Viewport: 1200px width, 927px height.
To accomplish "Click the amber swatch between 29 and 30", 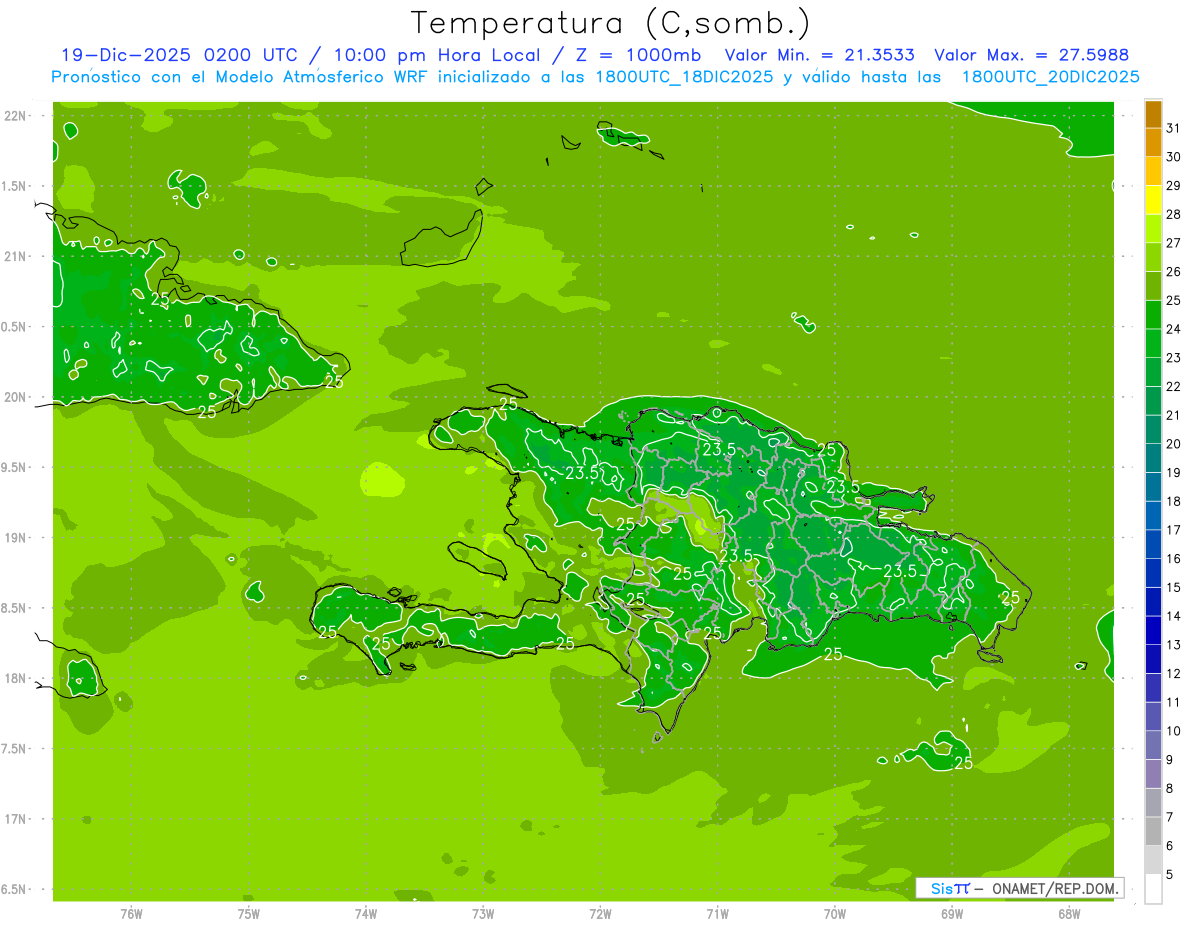I will click(x=1153, y=171).
